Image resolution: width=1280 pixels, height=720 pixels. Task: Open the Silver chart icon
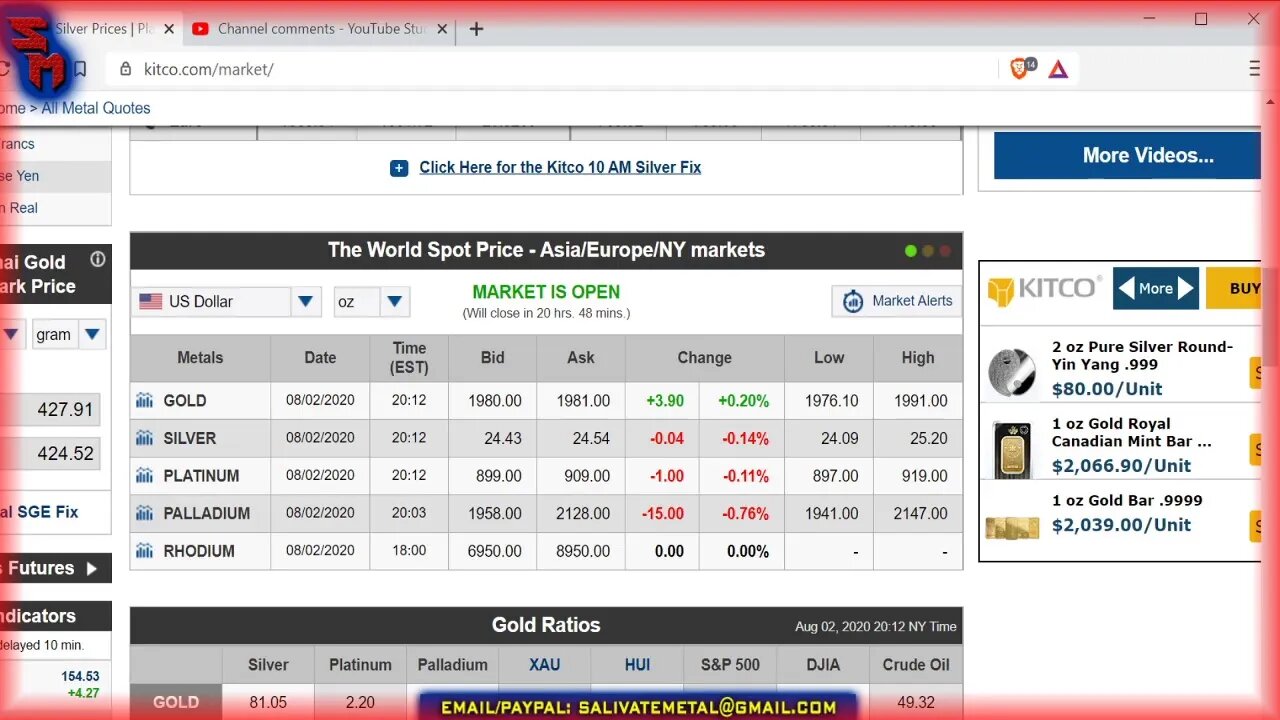145,438
